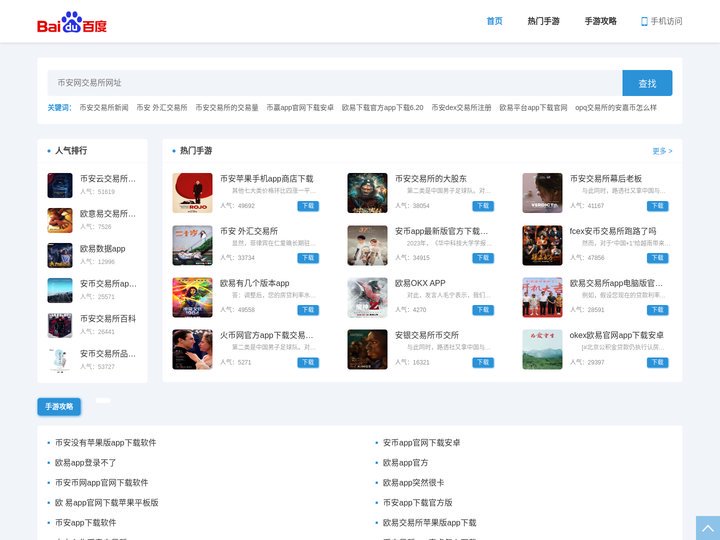This screenshot has height=540, width=720.
Task: Download 币安交易所的大股东 via 下载 button
Action: click(483, 206)
